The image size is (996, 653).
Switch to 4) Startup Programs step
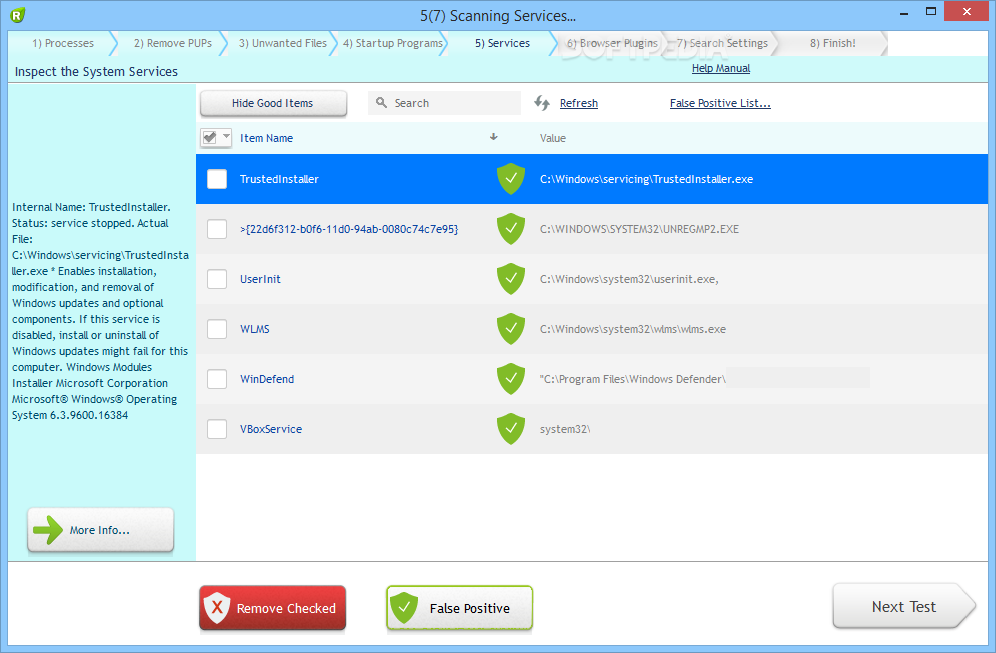(x=393, y=43)
